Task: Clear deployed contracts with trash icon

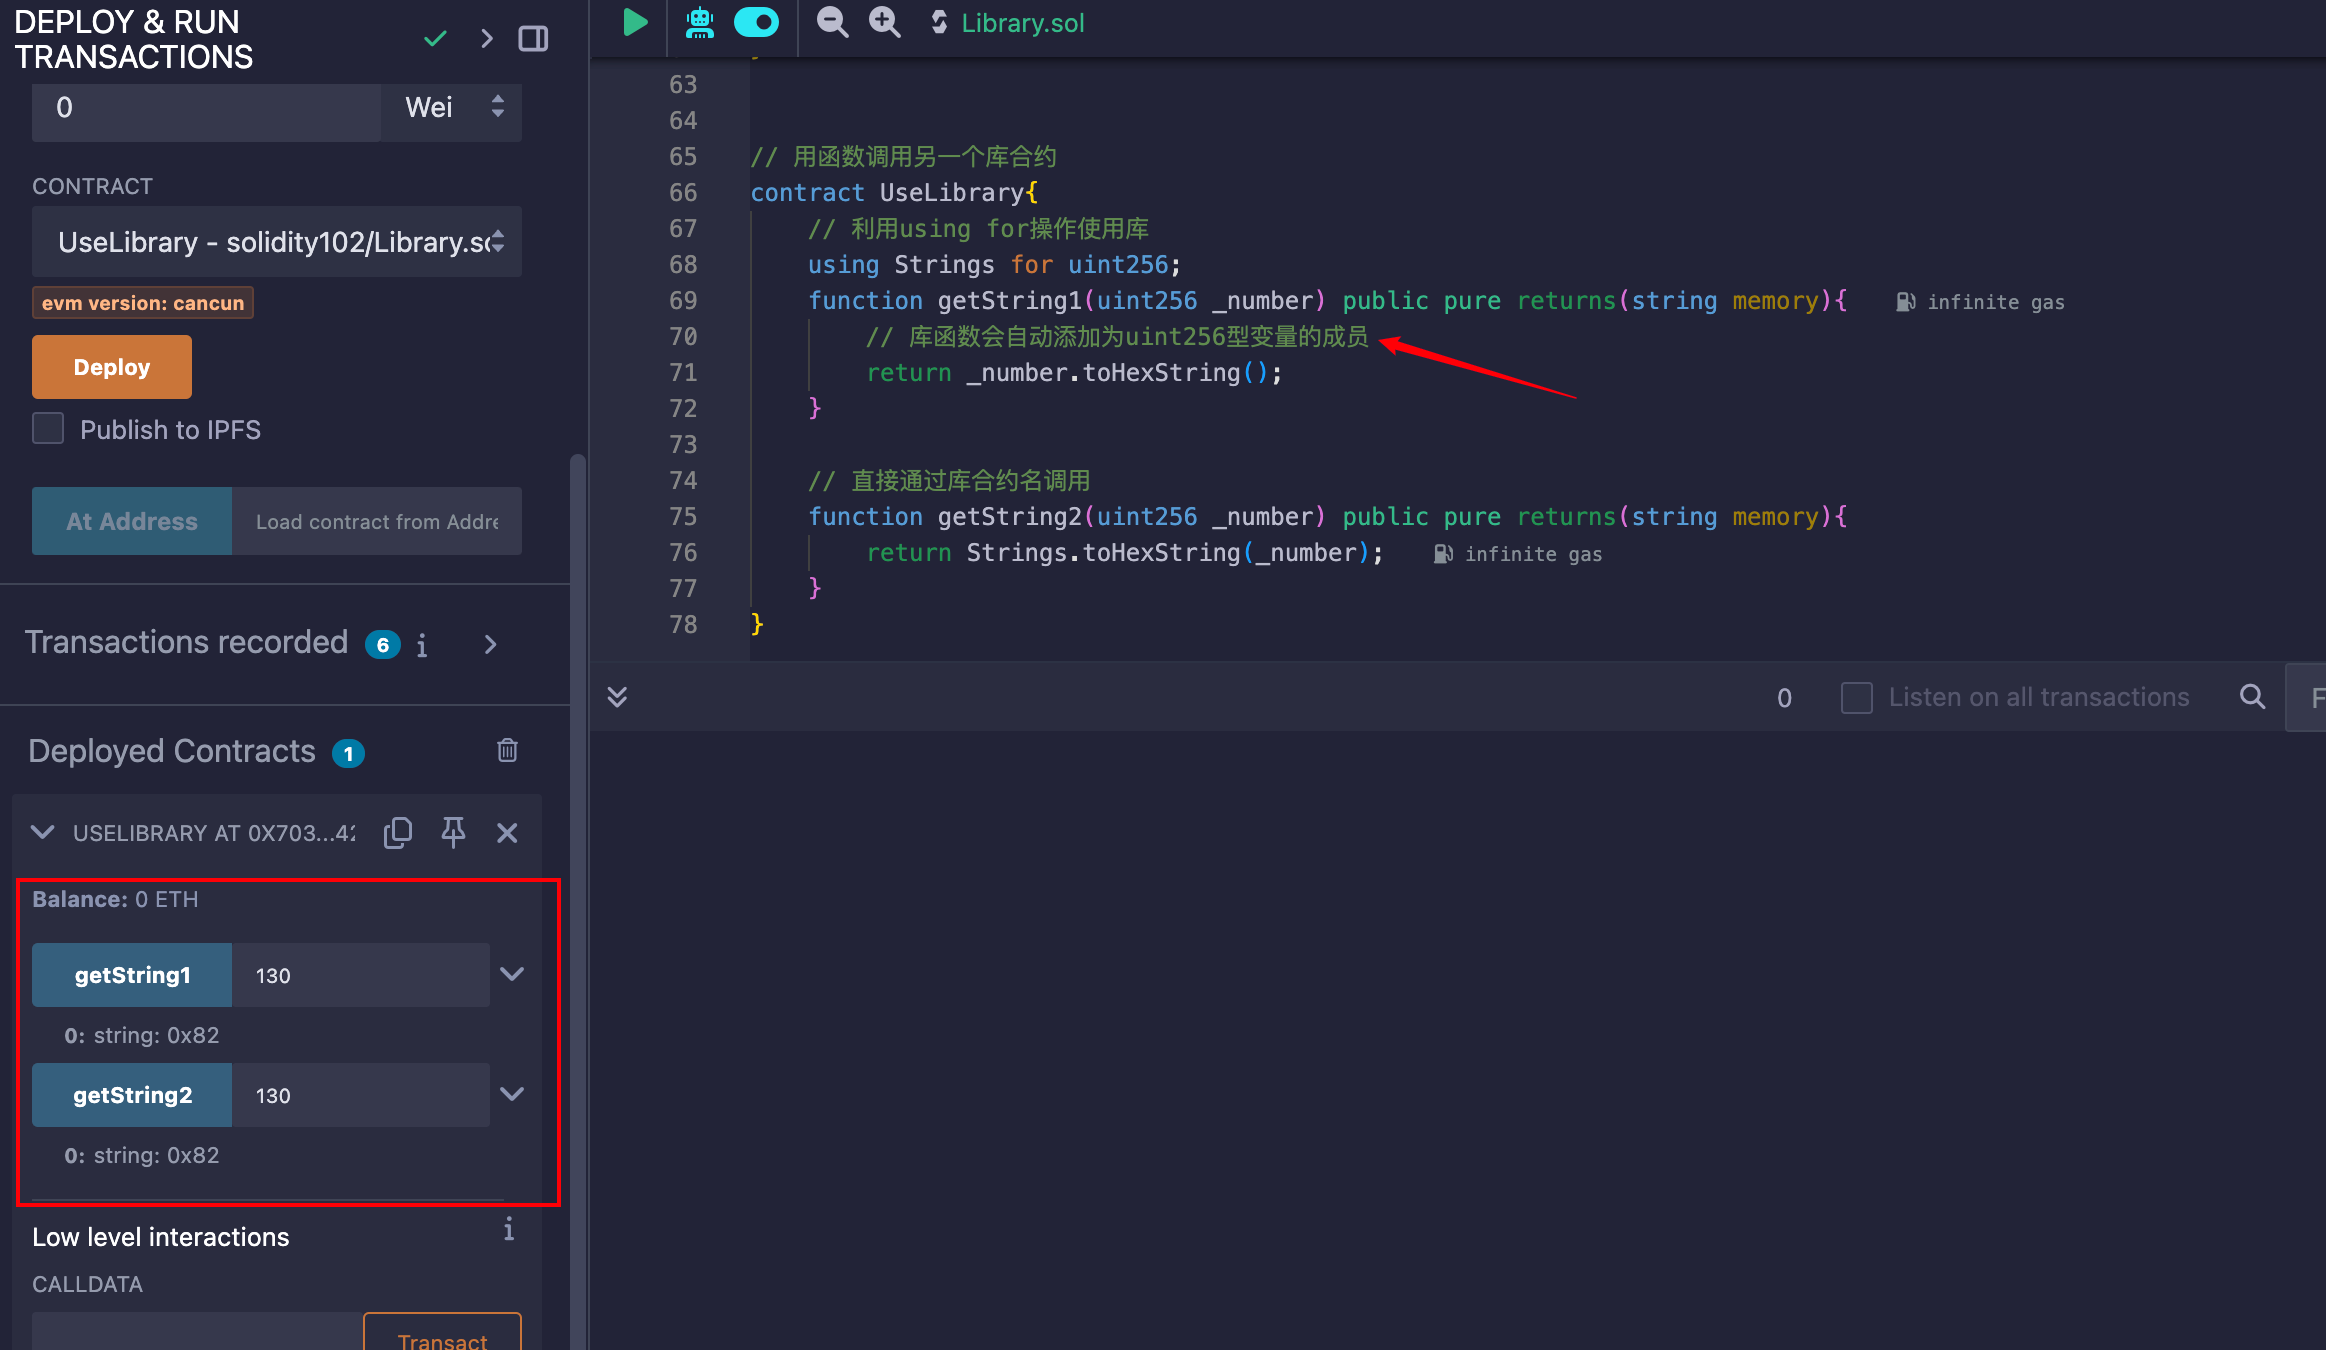Action: 507,751
